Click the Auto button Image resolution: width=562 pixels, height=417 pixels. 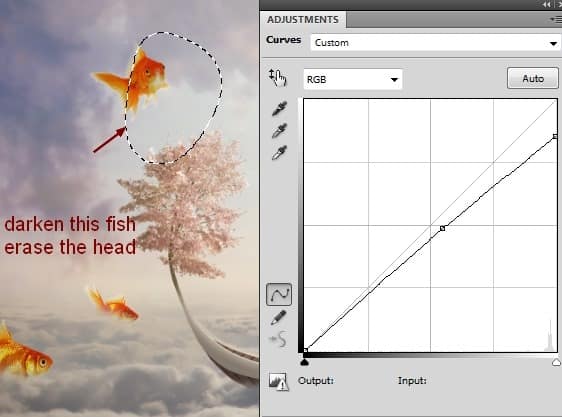tap(533, 78)
